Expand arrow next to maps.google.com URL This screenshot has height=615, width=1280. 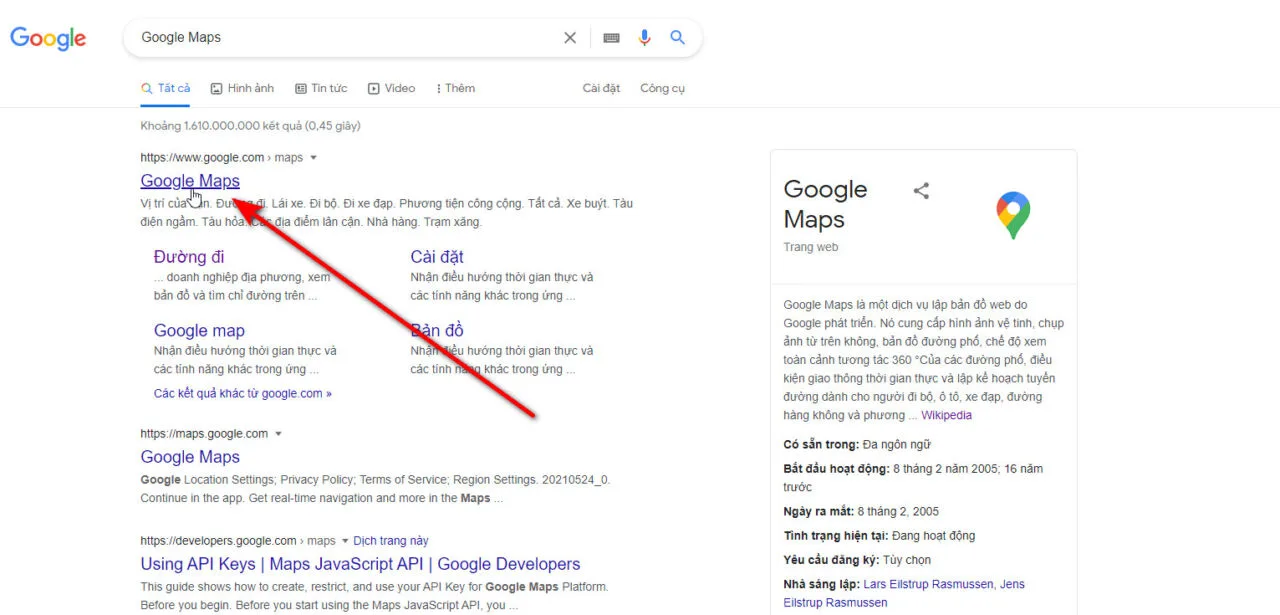278,434
